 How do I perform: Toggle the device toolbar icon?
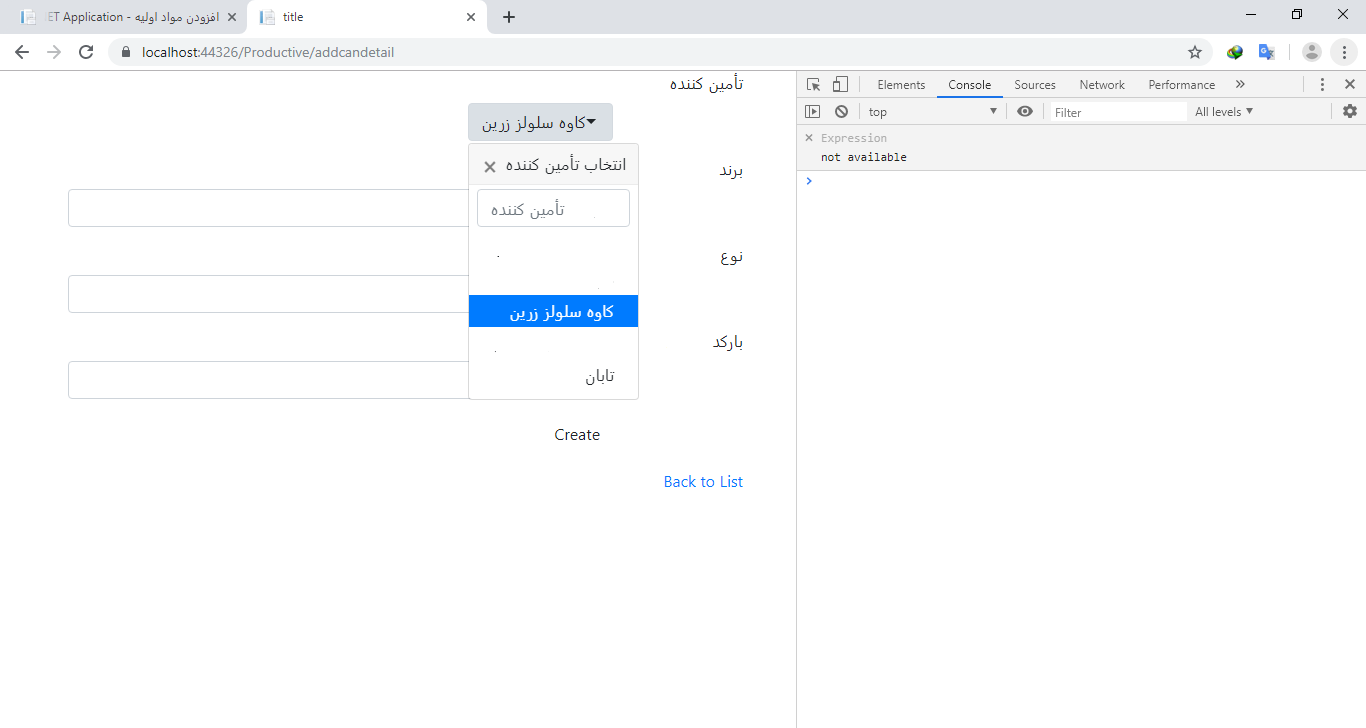[x=840, y=85]
